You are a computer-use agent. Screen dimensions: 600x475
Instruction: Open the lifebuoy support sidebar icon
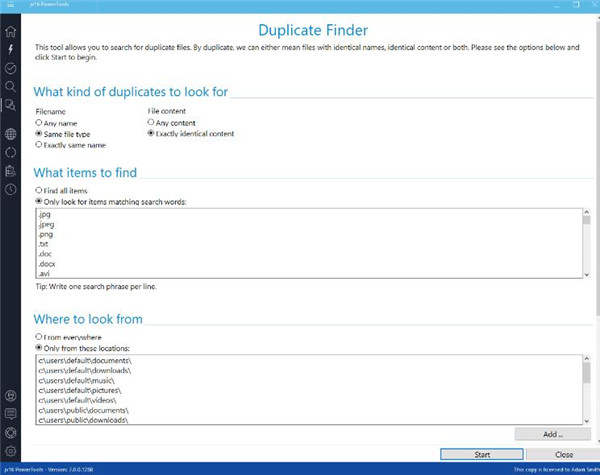pyautogui.click(x=10, y=433)
